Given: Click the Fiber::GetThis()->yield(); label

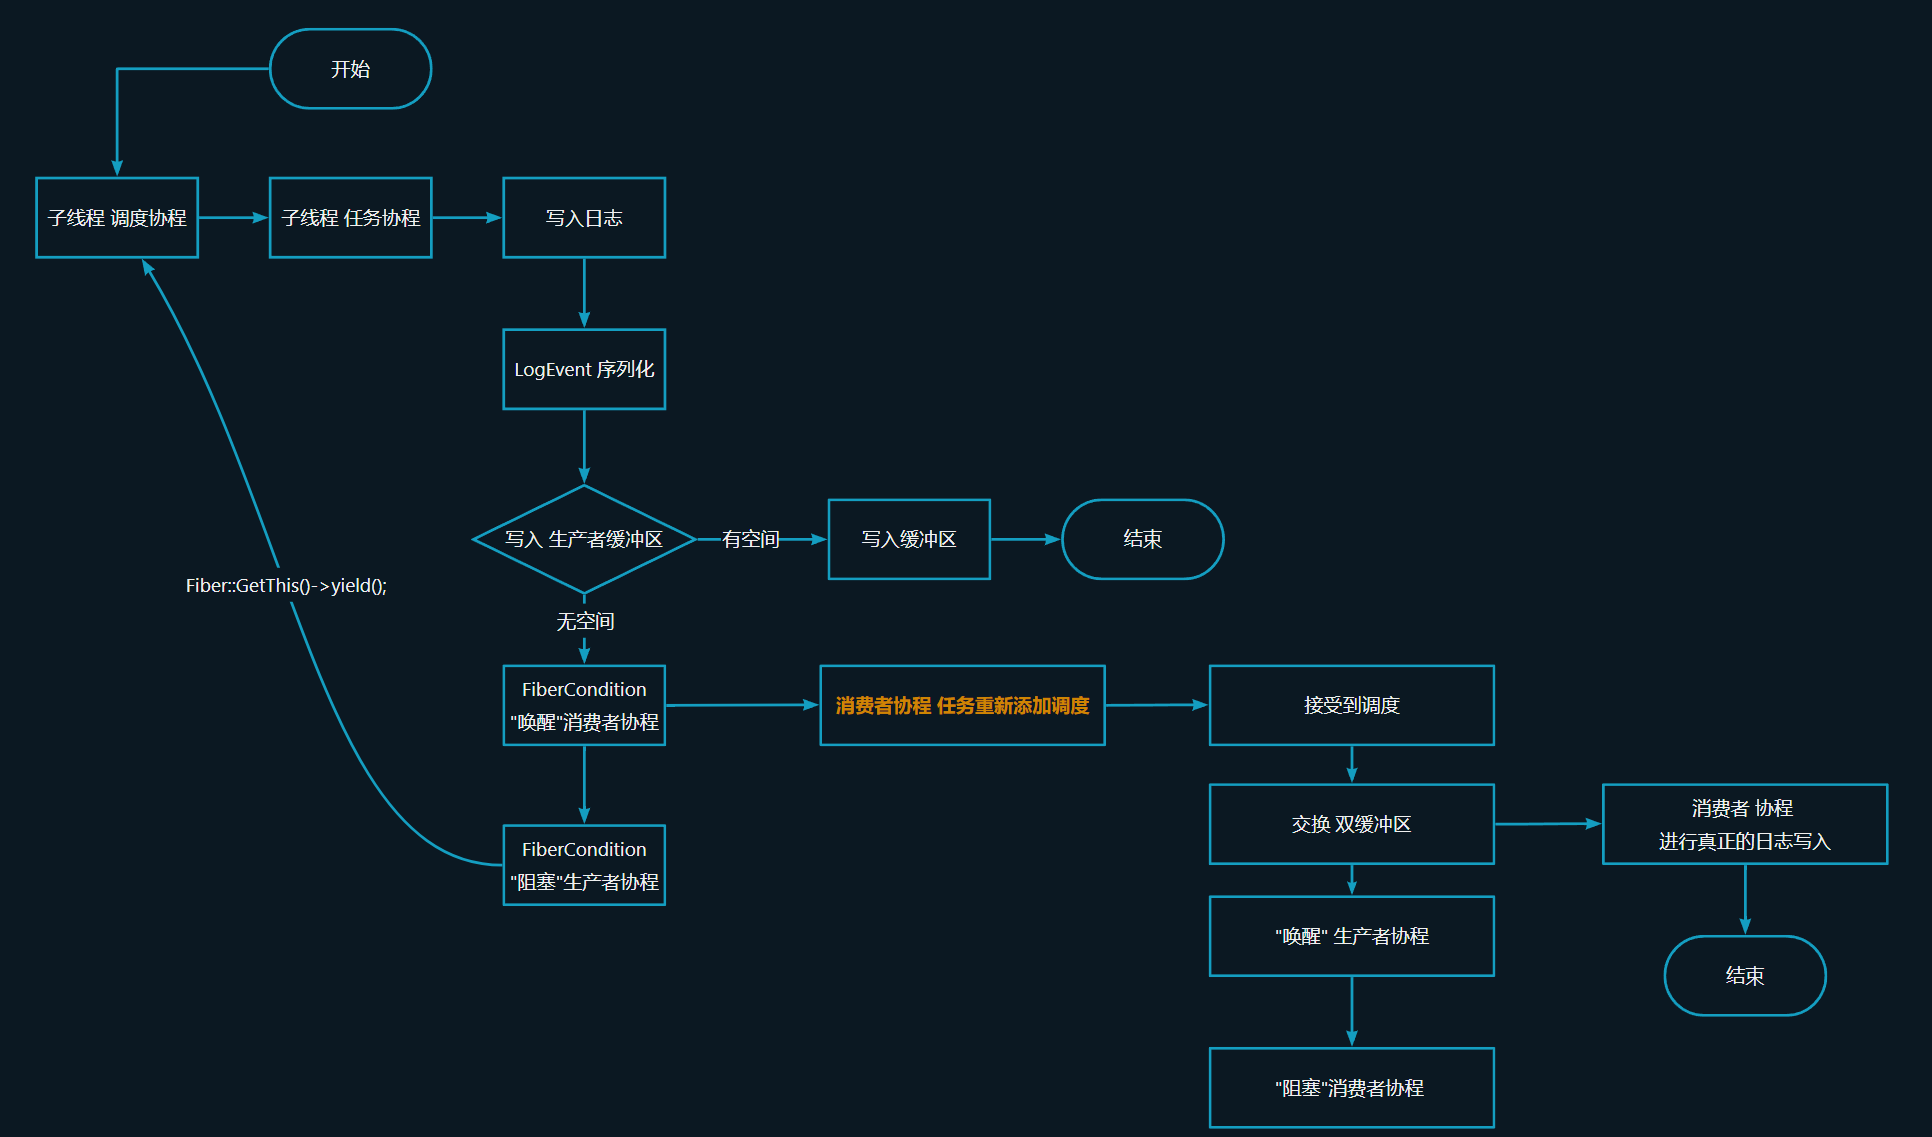Looking at the screenshot, I should (286, 586).
